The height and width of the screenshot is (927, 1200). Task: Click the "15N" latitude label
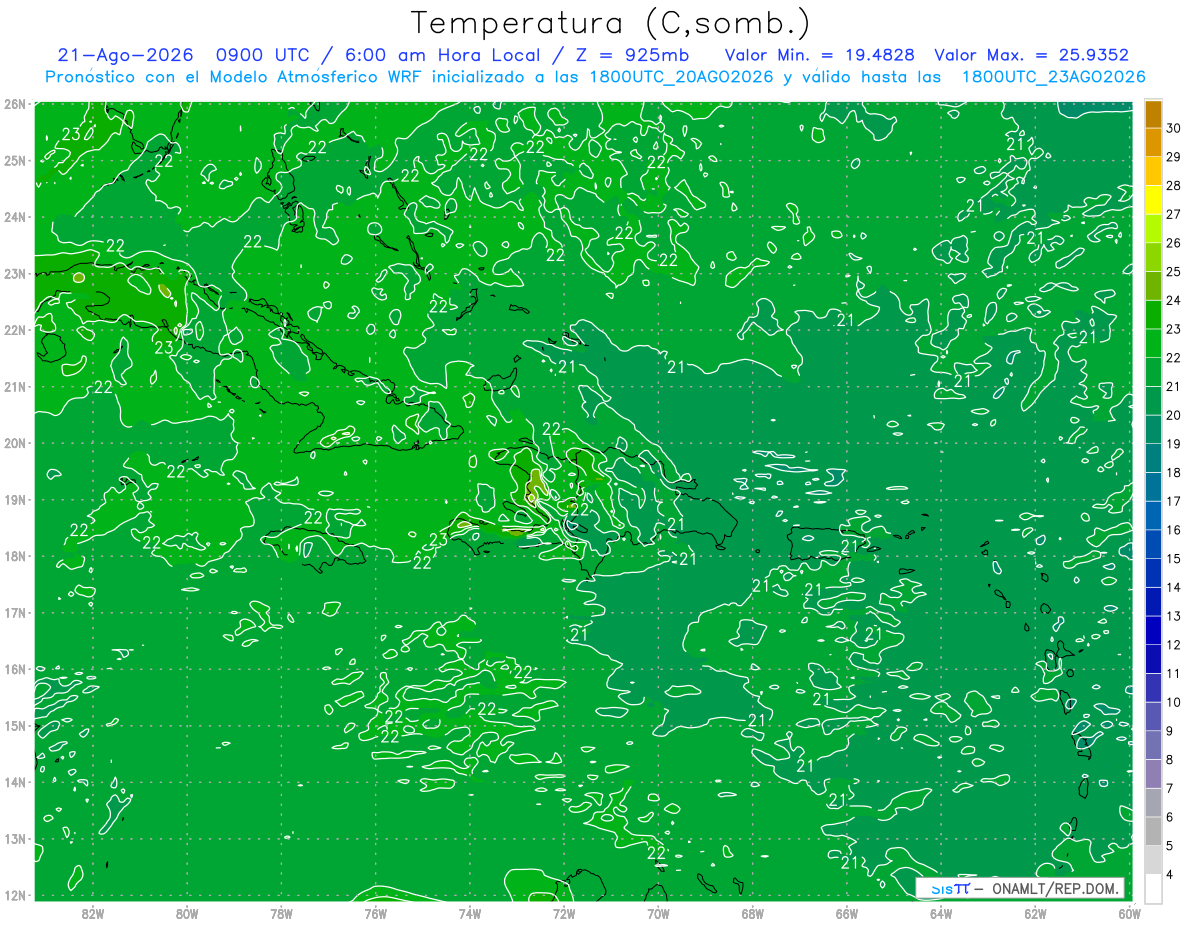tap(14, 725)
